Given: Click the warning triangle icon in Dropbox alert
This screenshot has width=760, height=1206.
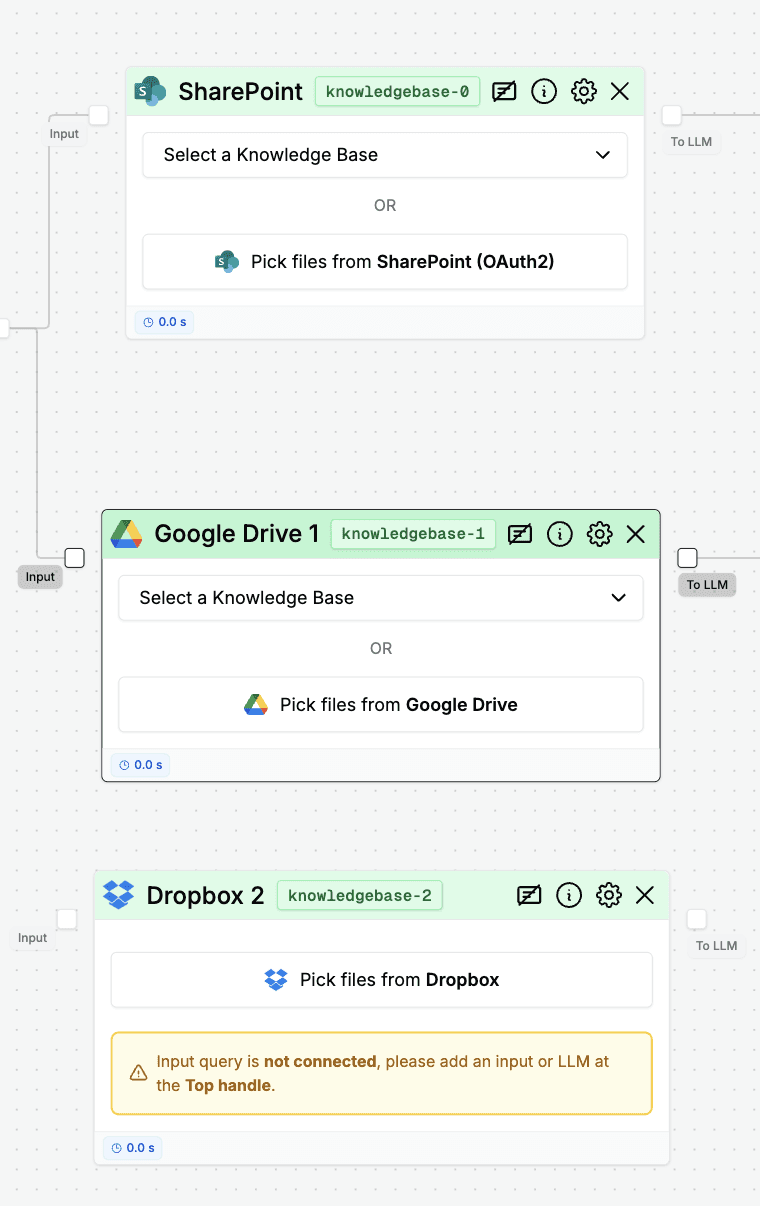Looking at the screenshot, I should [x=139, y=1073].
